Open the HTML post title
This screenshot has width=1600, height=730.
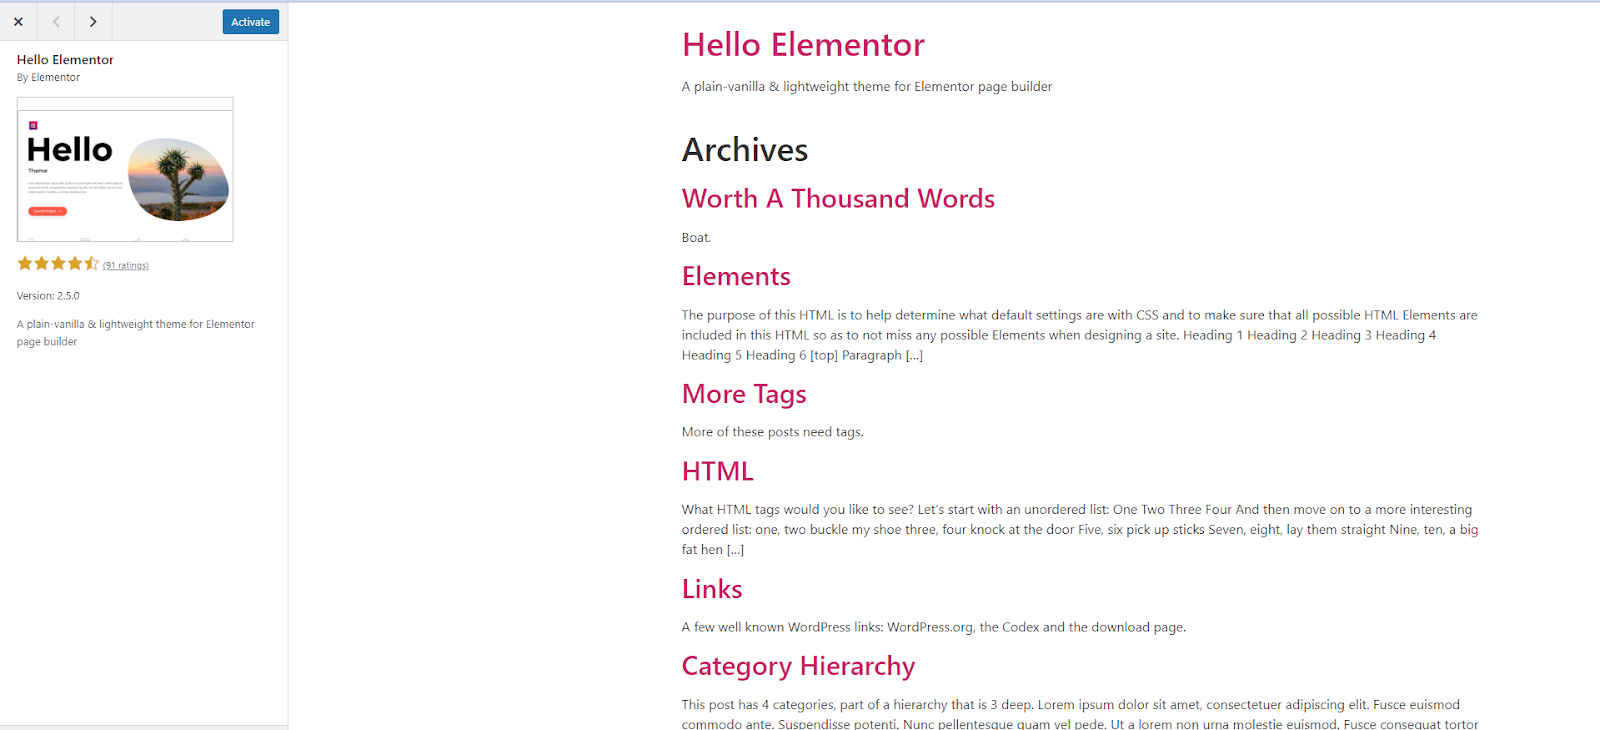717,471
